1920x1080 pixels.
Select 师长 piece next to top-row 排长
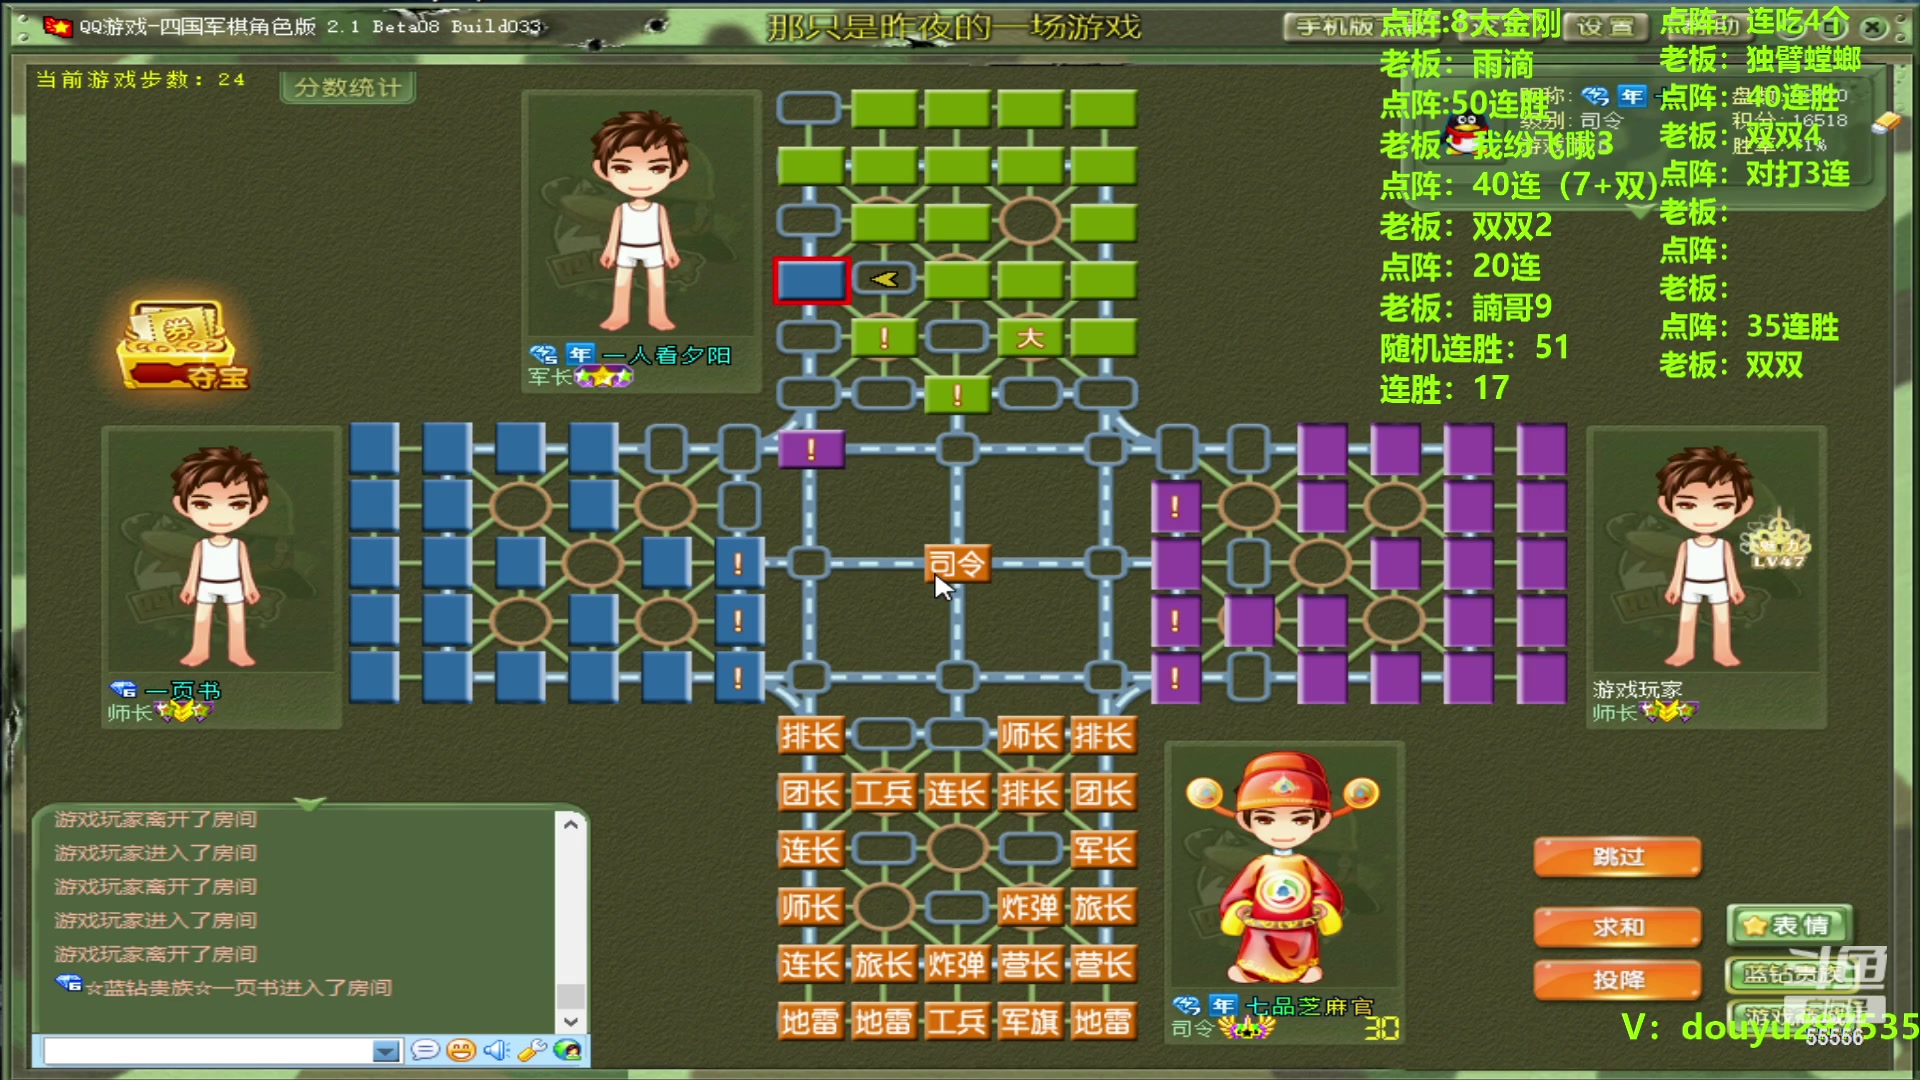(1030, 737)
